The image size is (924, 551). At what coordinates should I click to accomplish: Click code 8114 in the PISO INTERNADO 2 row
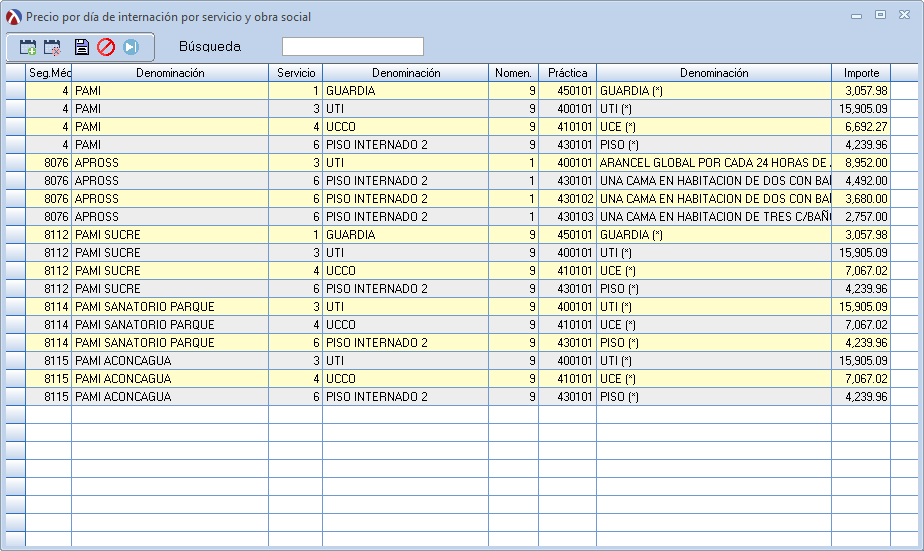click(49, 342)
